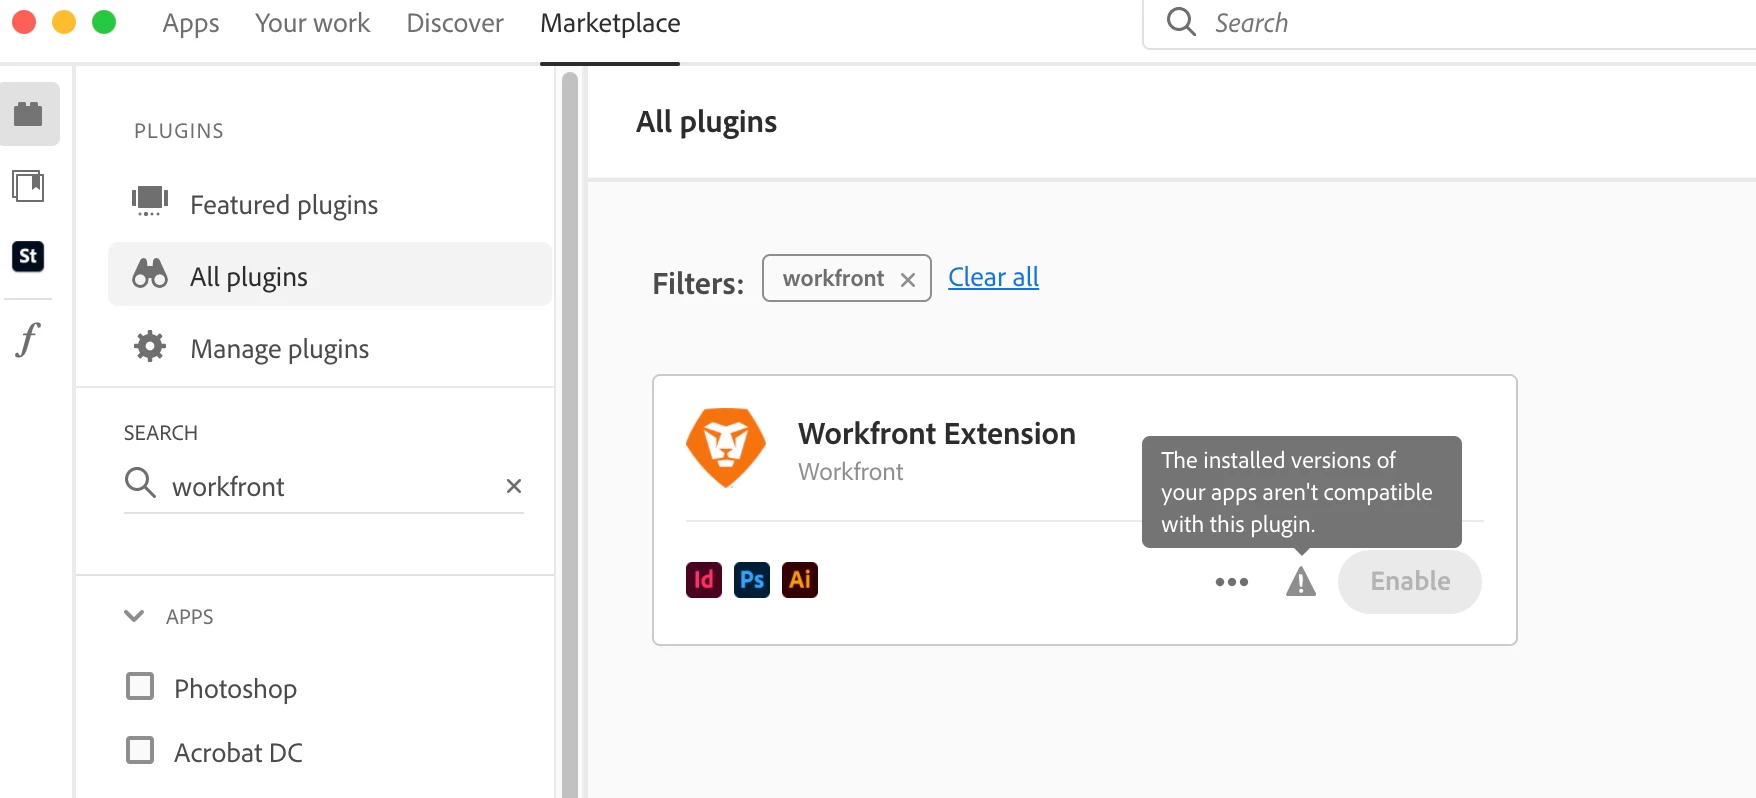Check the Acrobat DC filter checkbox
This screenshot has height=798, width=1756.
tap(140, 750)
